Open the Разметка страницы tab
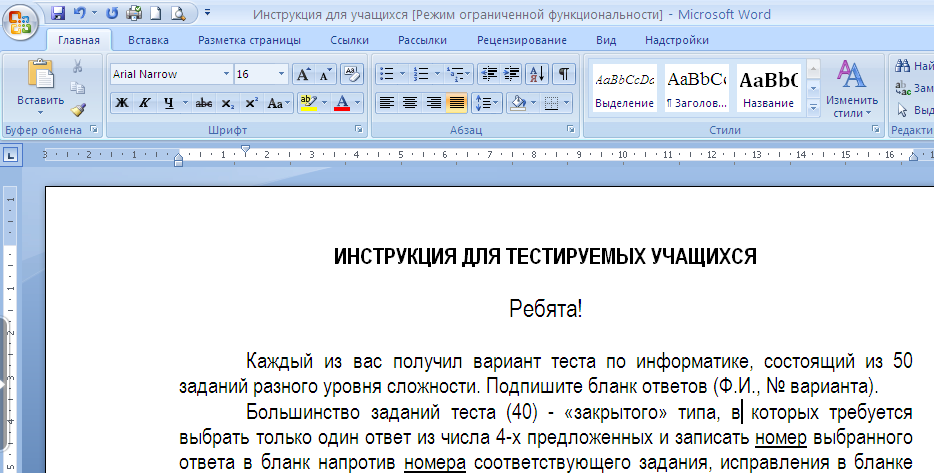The width and height of the screenshot is (934, 473). (250, 41)
